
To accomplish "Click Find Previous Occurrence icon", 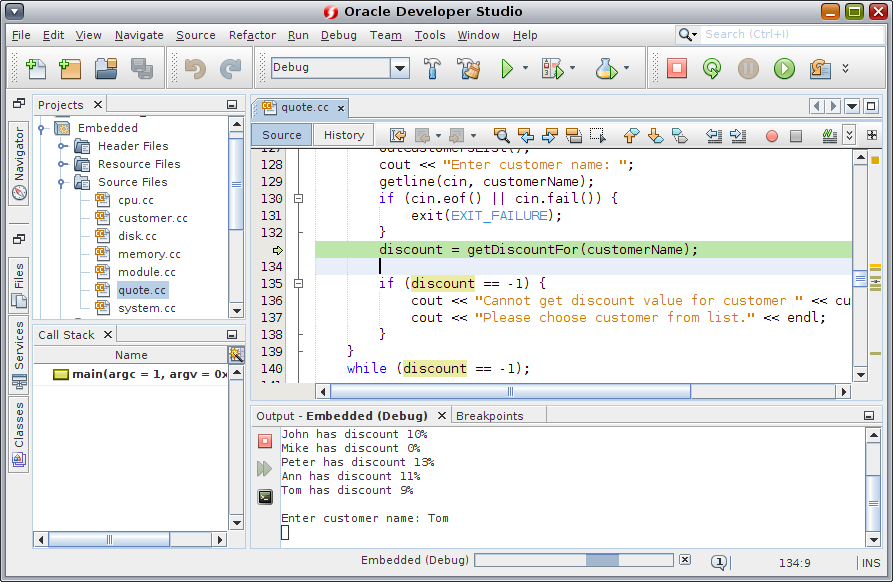I will 526,135.
